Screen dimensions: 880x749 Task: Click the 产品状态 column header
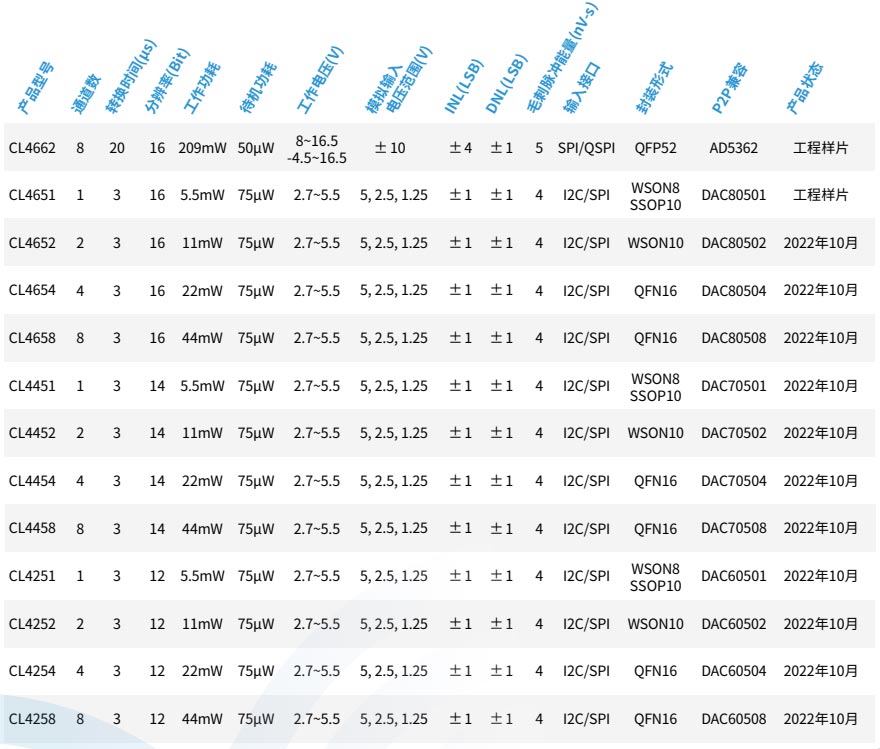[x=805, y=87]
